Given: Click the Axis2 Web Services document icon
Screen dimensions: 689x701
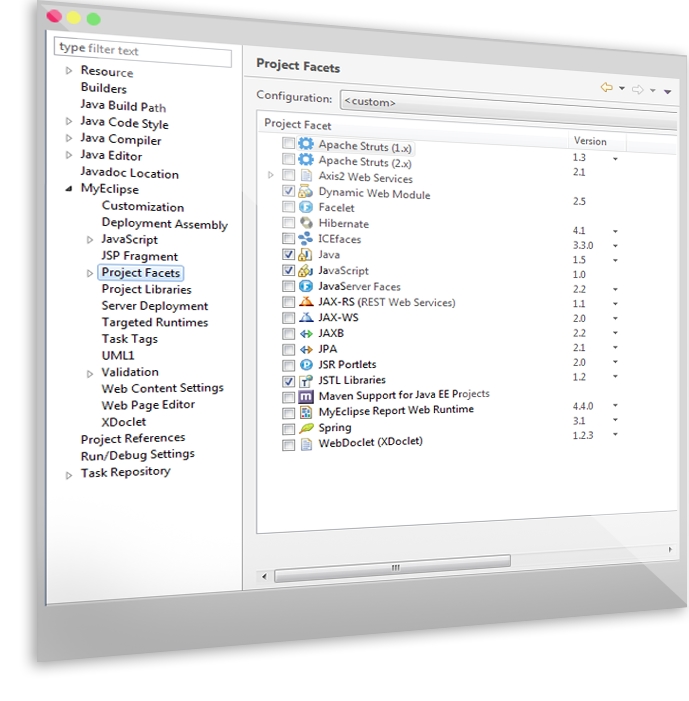Looking at the screenshot, I should point(306,175).
